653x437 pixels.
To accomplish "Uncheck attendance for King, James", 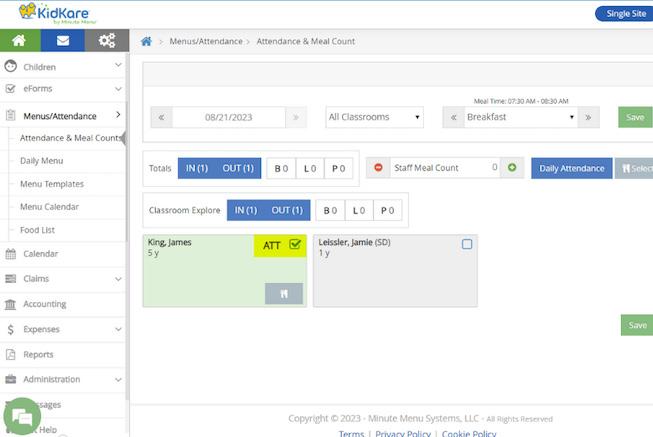I will pos(295,245).
